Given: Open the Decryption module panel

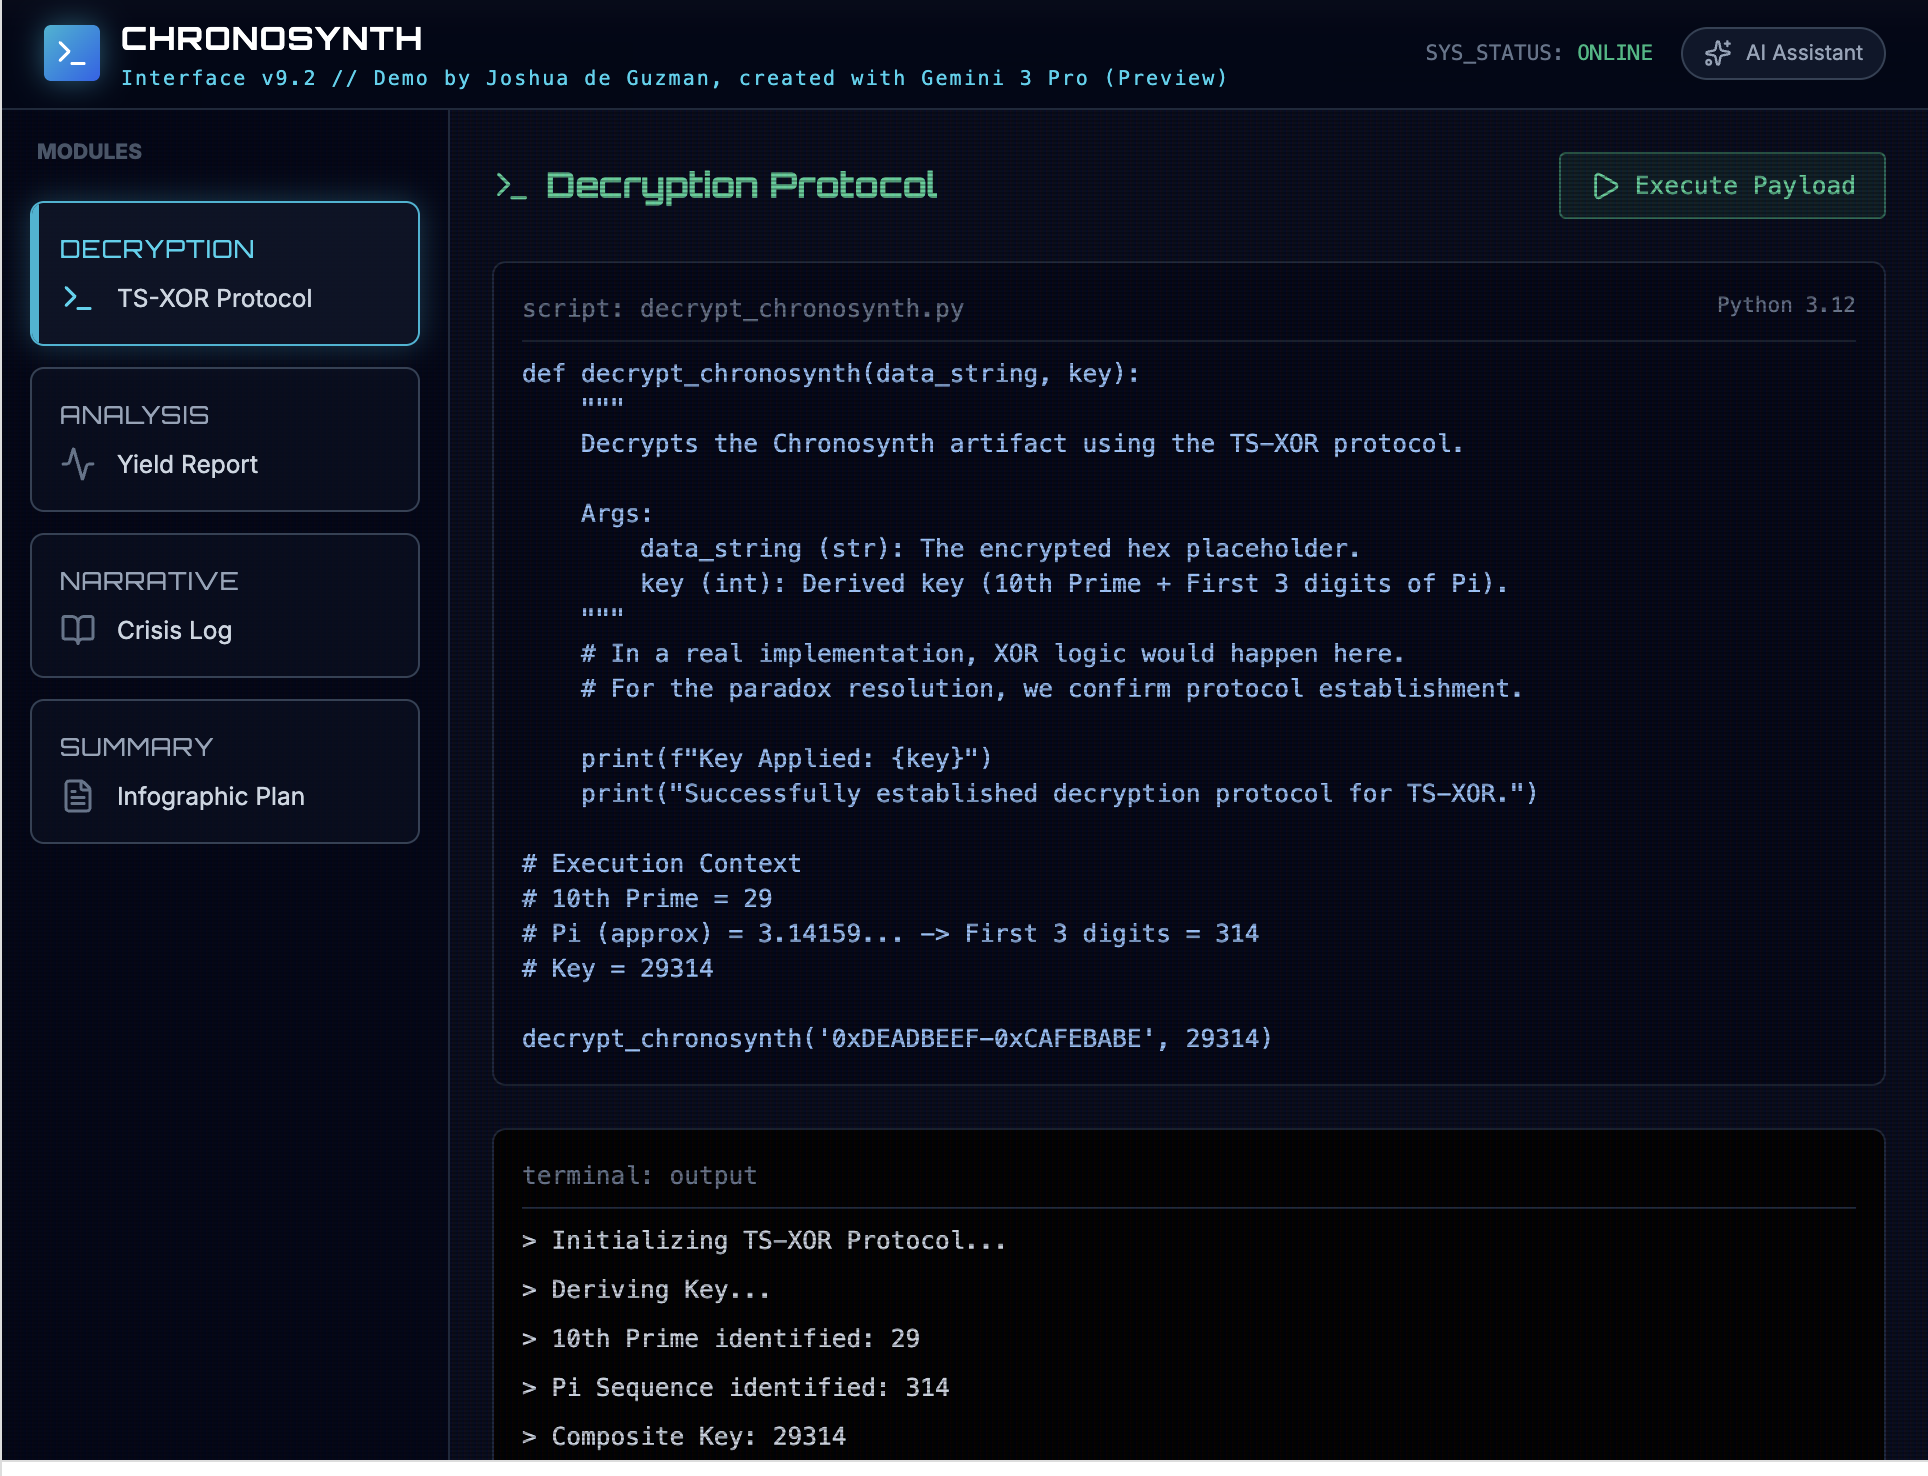Looking at the screenshot, I should pos(225,273).
